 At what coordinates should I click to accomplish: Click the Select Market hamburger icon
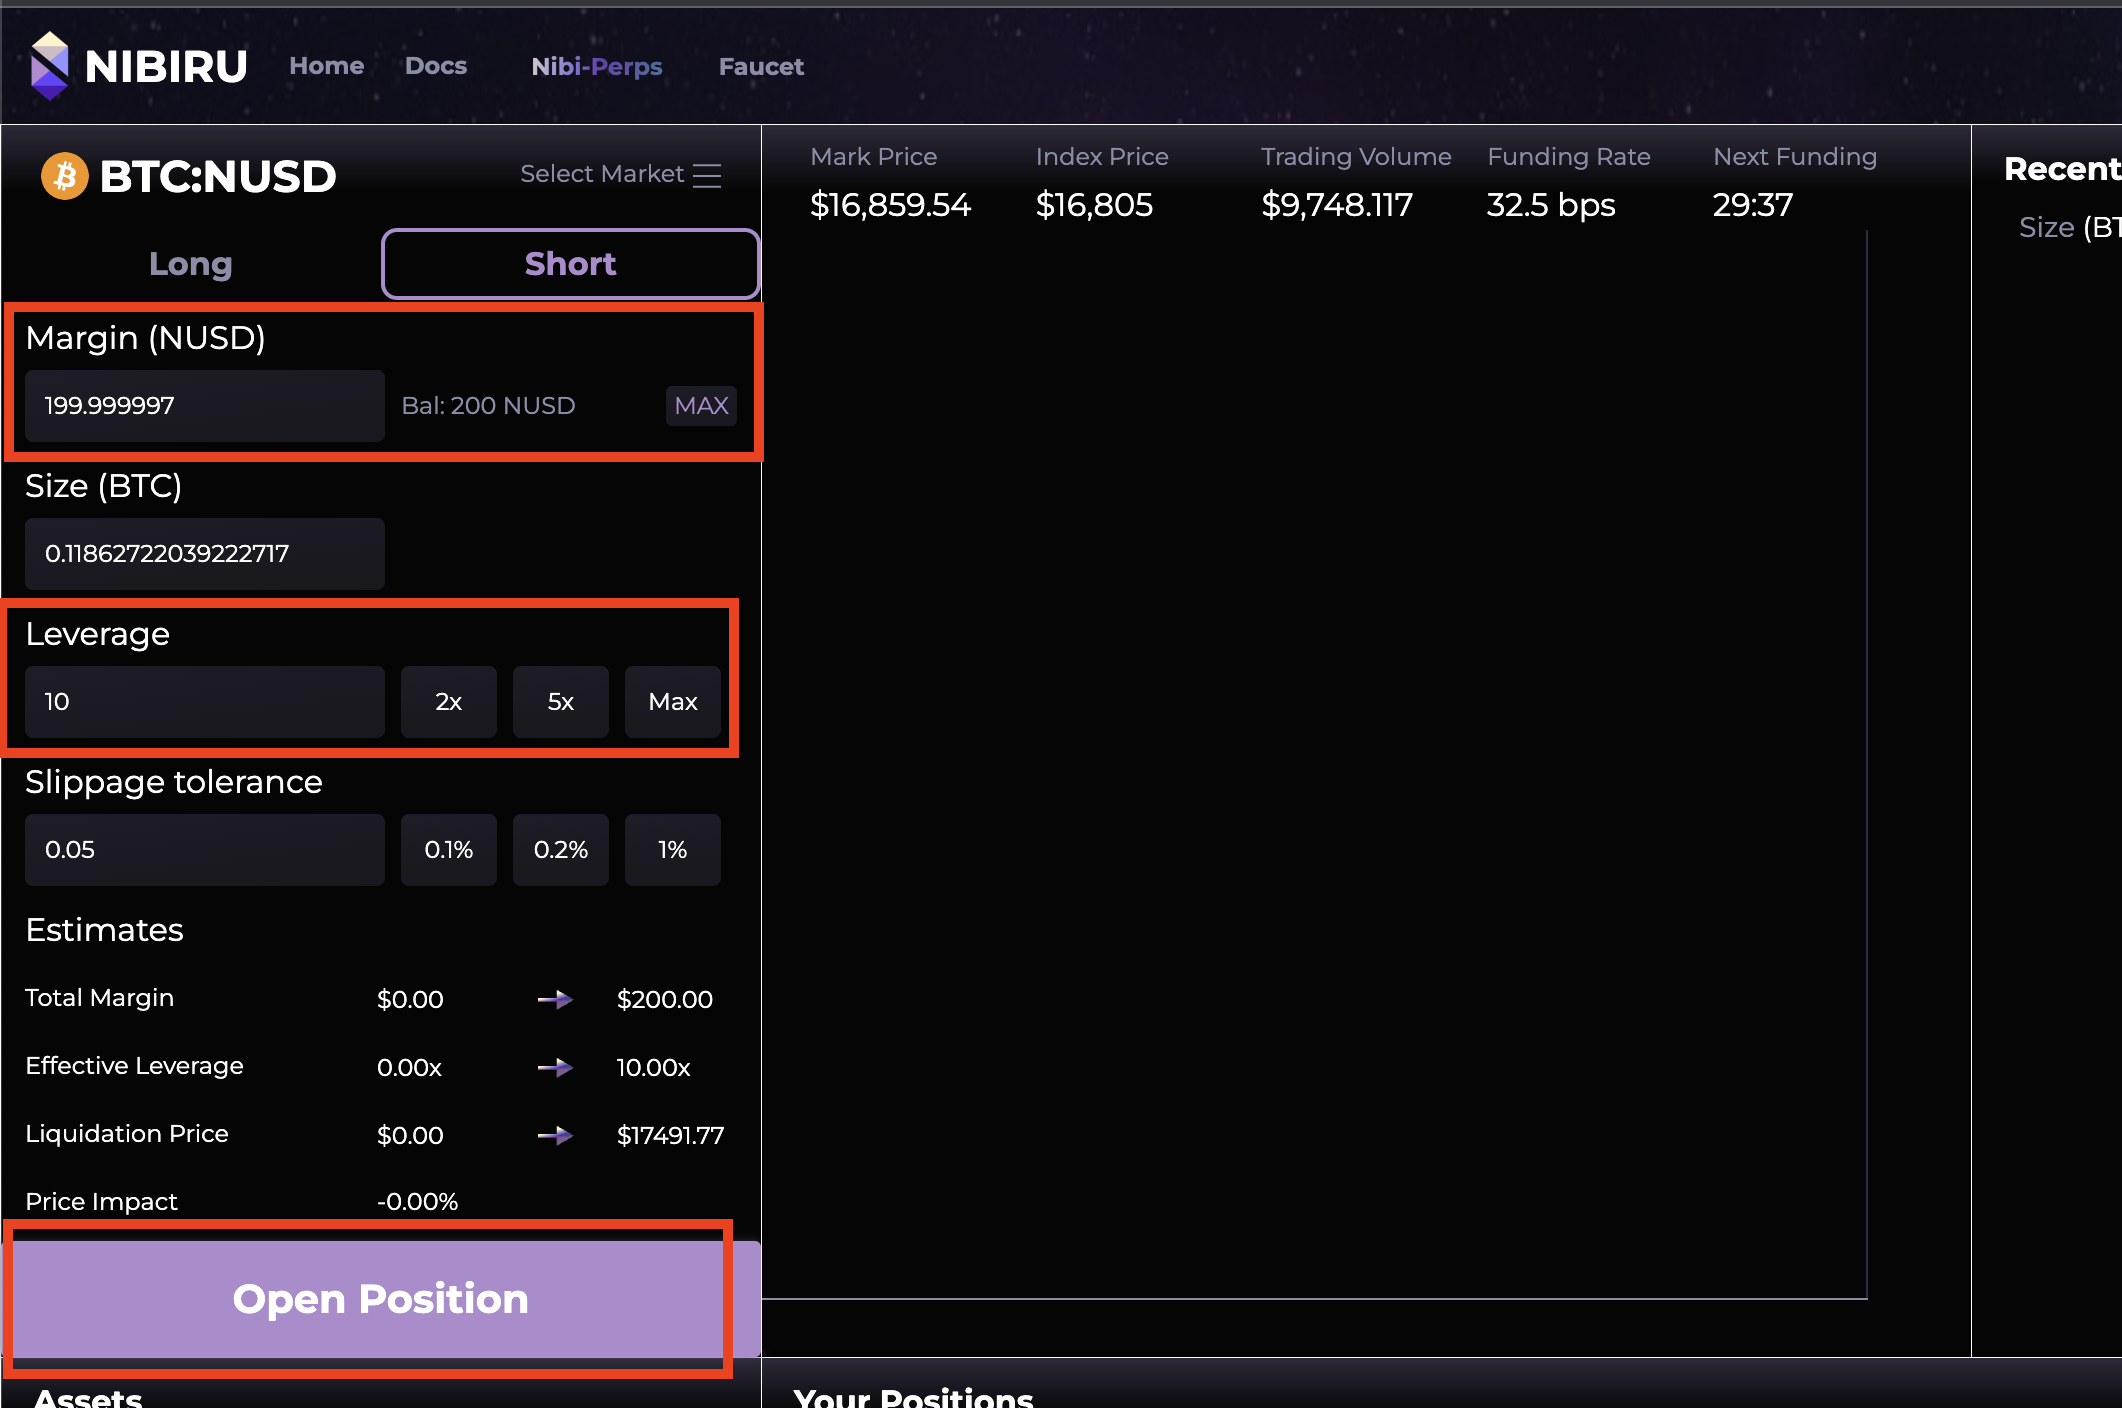(707, 175)
